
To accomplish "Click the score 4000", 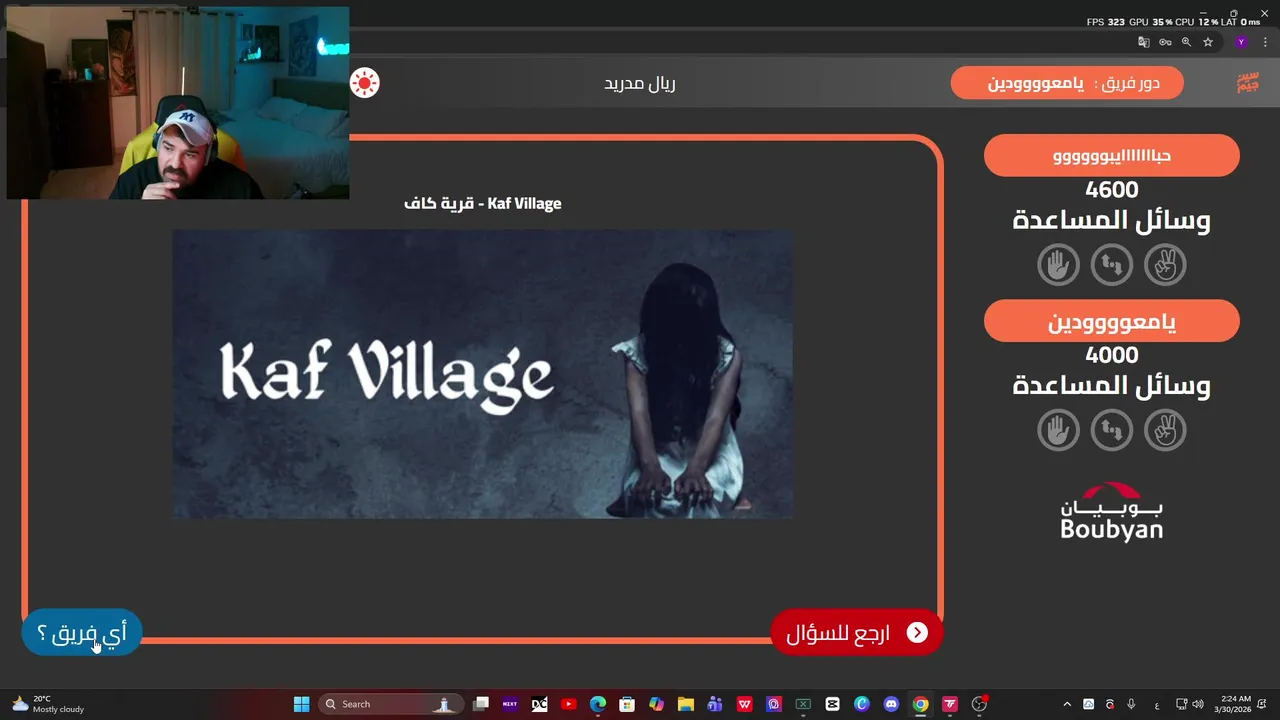I will 1112,355.
